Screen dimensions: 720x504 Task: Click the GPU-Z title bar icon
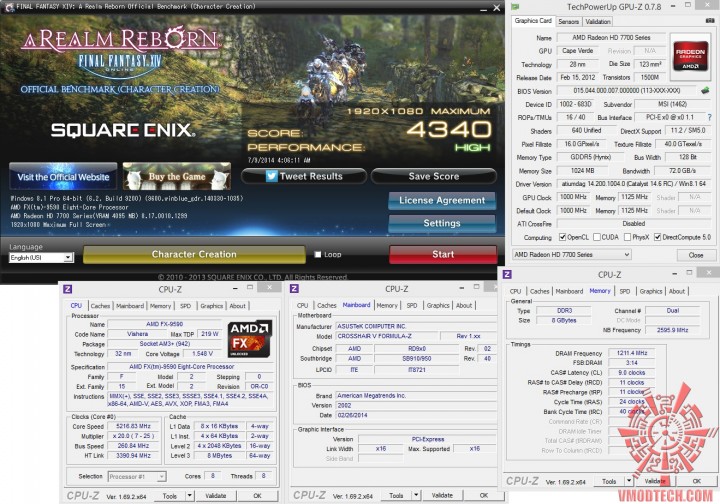pos(516,6)
